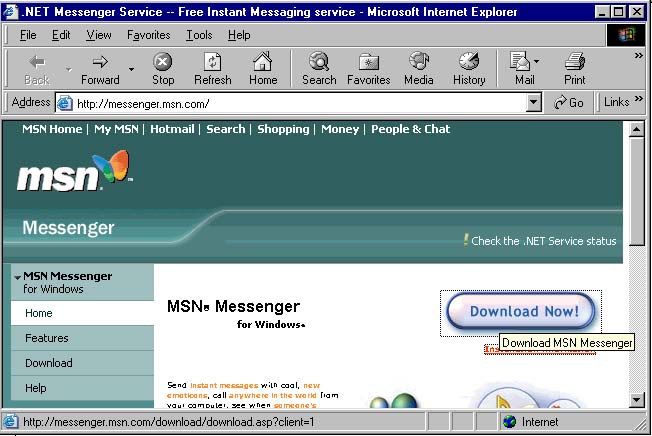Click the 'anywhere in the world' link

(272, 395)
